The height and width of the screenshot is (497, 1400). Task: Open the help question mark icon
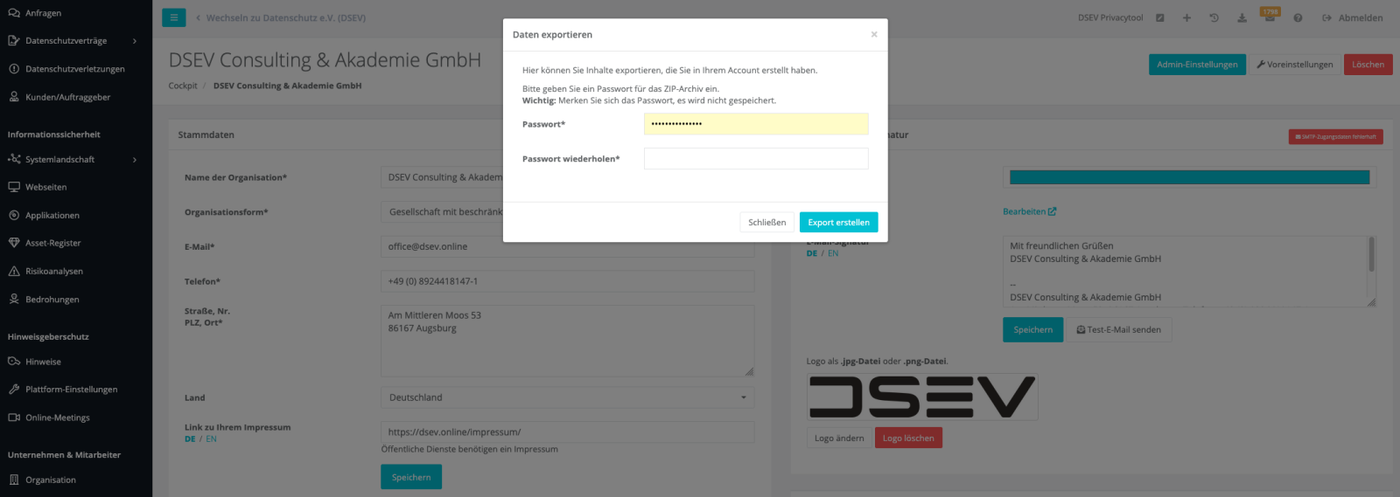pos(1298,18)
